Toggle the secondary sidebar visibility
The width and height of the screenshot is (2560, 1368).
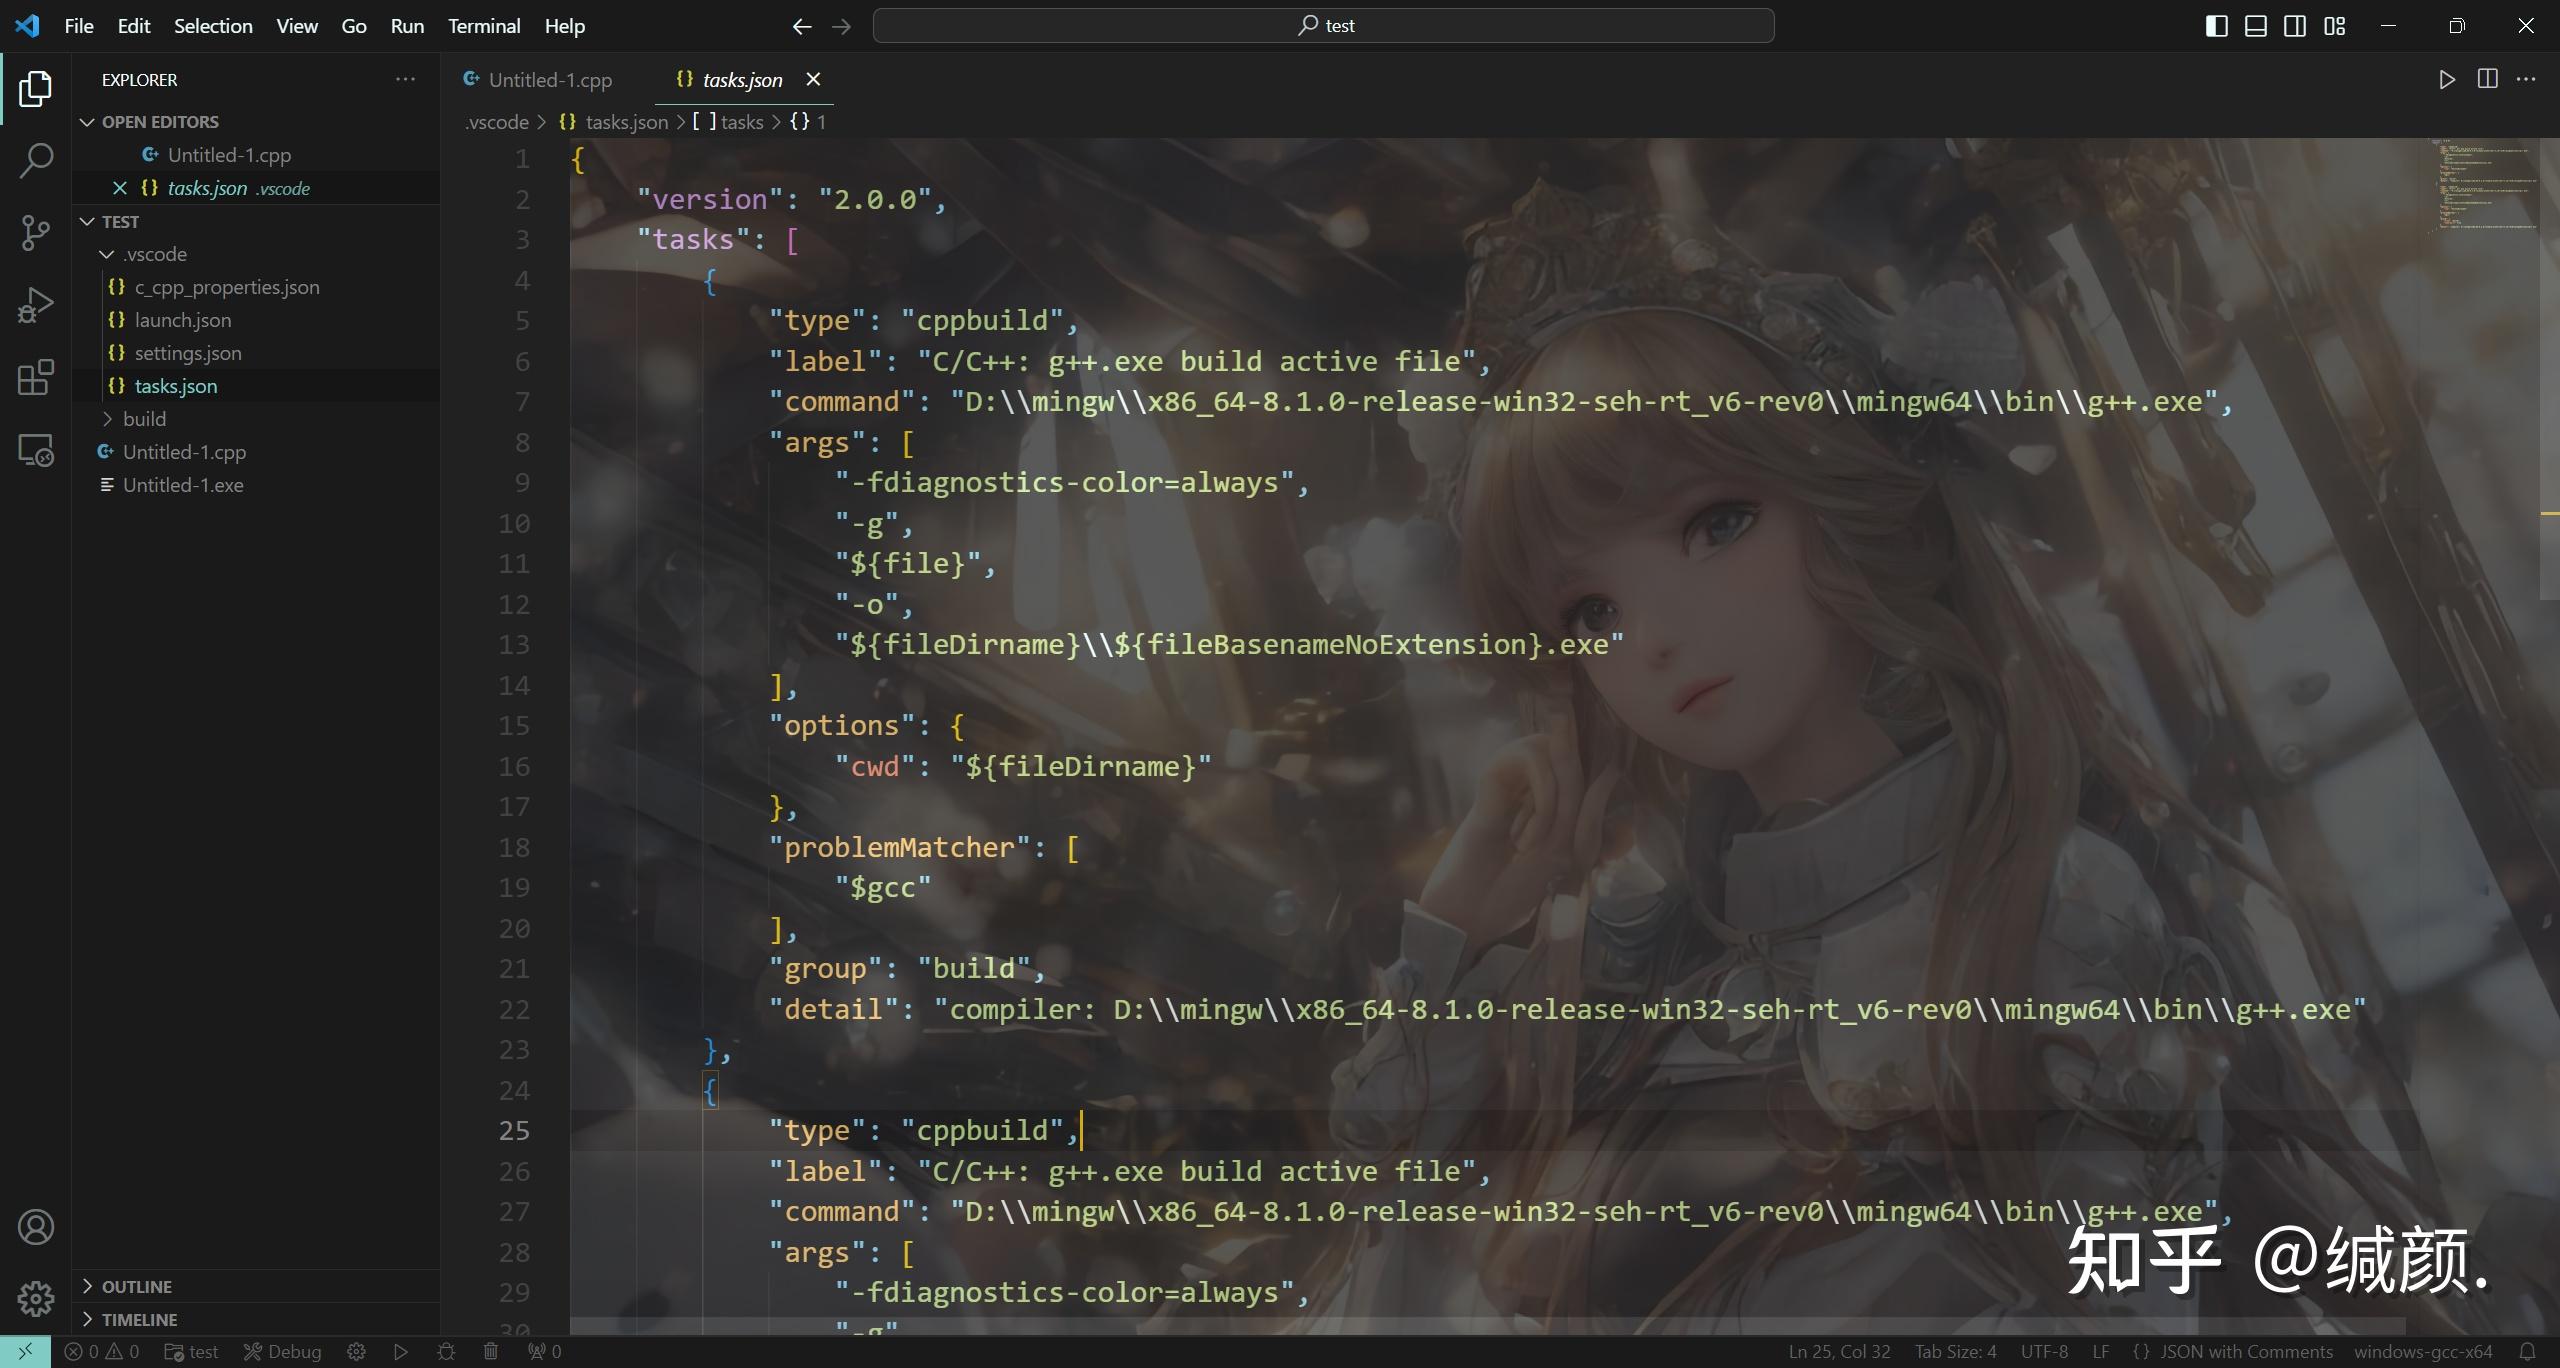tap(2295, 25)
